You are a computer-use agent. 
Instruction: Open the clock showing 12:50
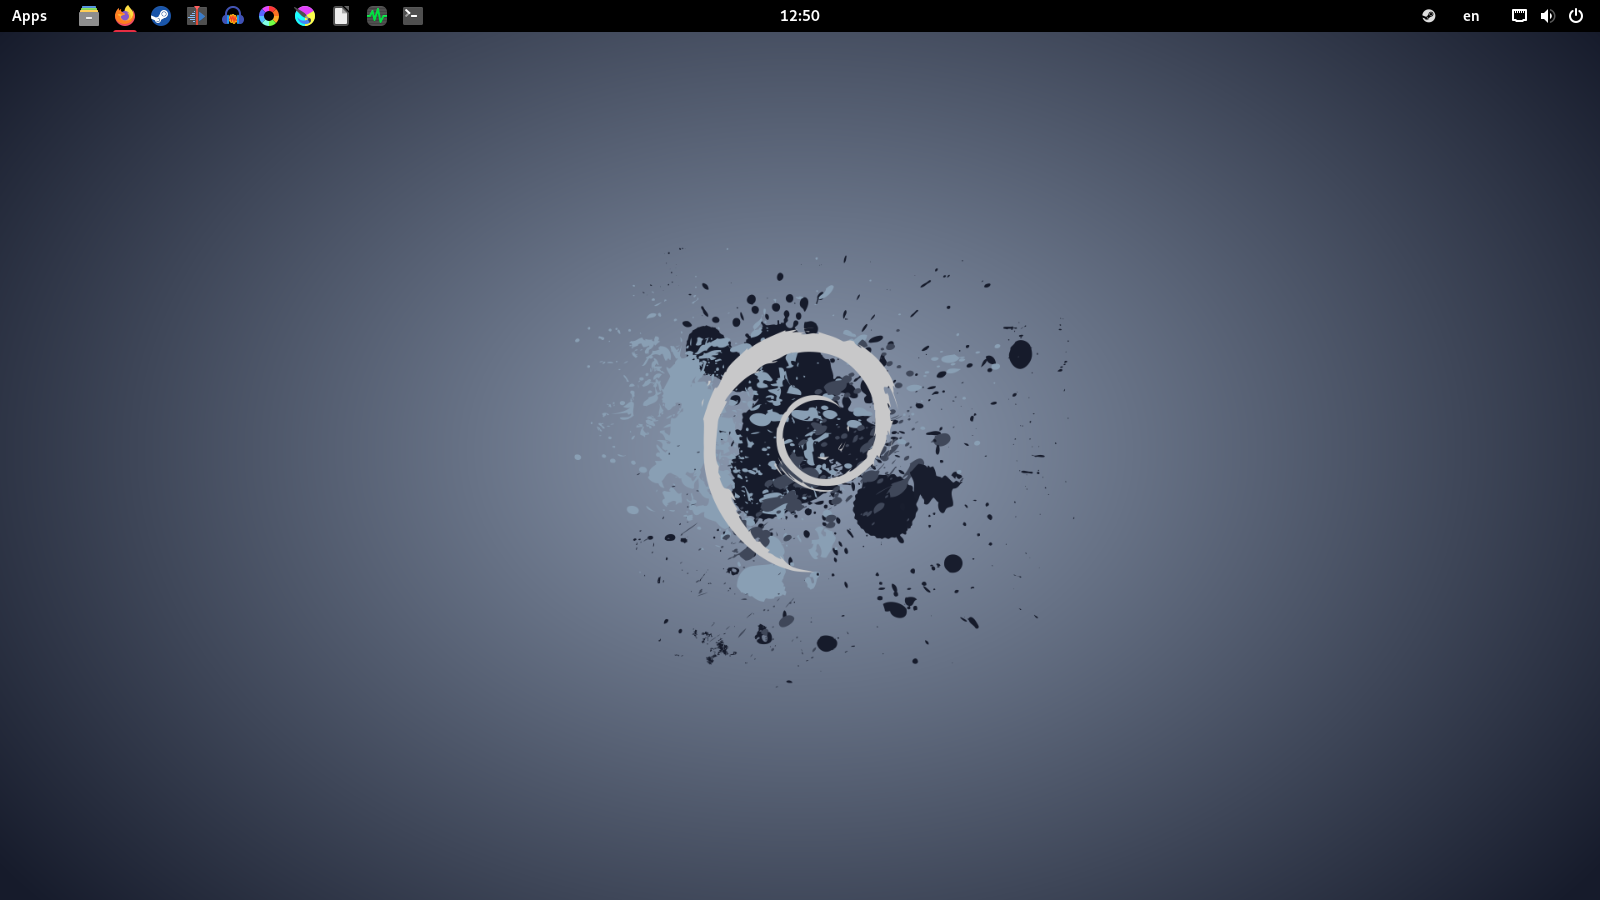point(800,16)
